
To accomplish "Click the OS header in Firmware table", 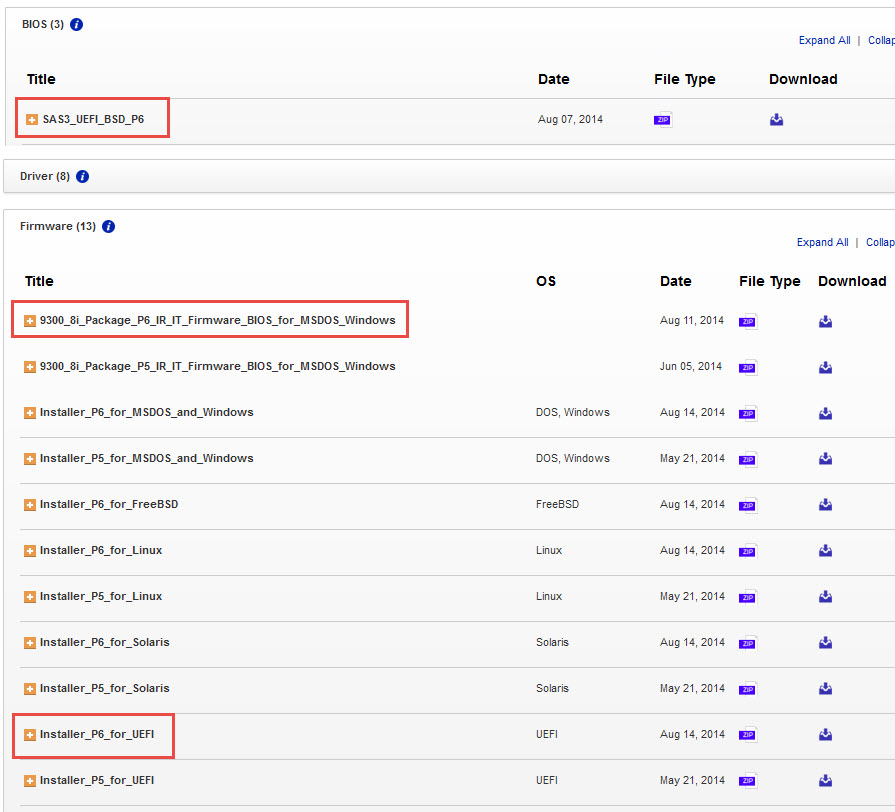I will coord(546,281).
